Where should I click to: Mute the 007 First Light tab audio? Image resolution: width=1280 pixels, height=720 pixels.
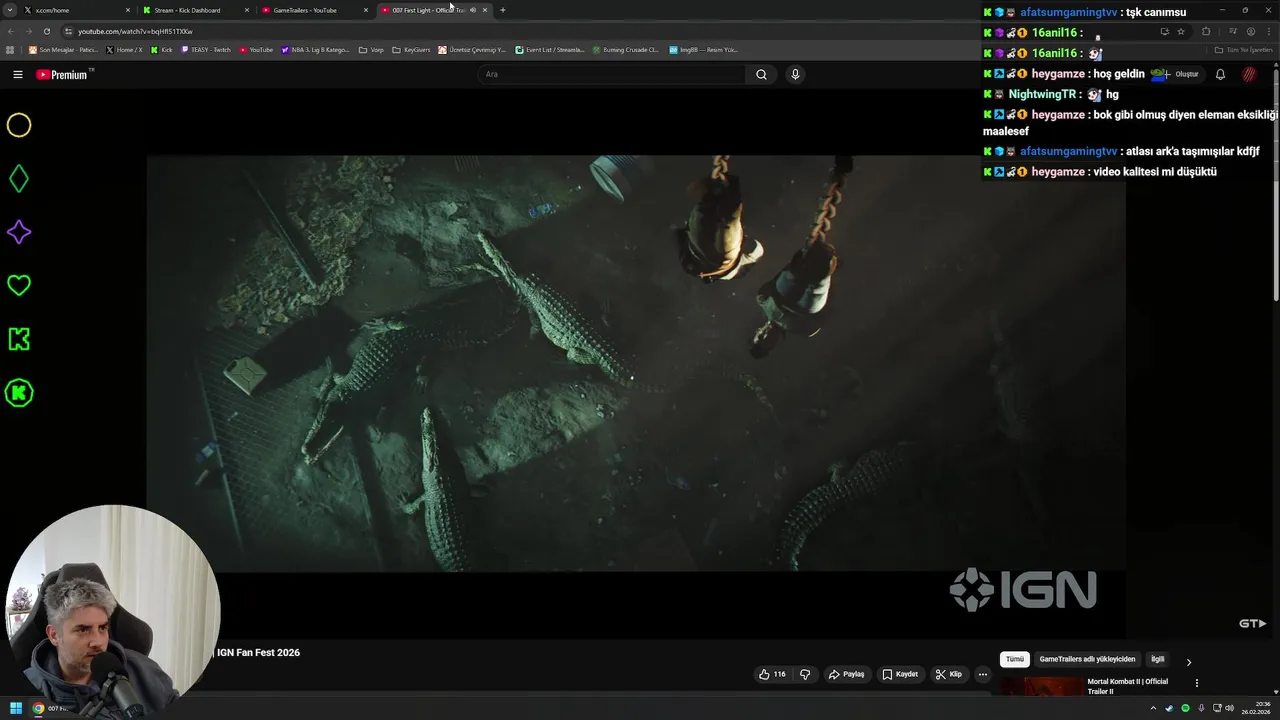click(473, 10)
